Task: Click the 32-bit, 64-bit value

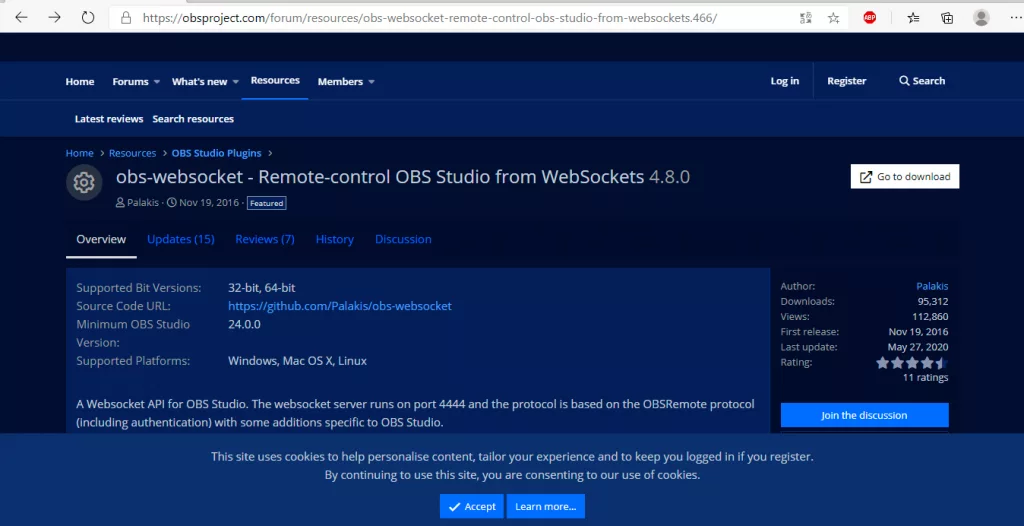Action: click(262, 288)
